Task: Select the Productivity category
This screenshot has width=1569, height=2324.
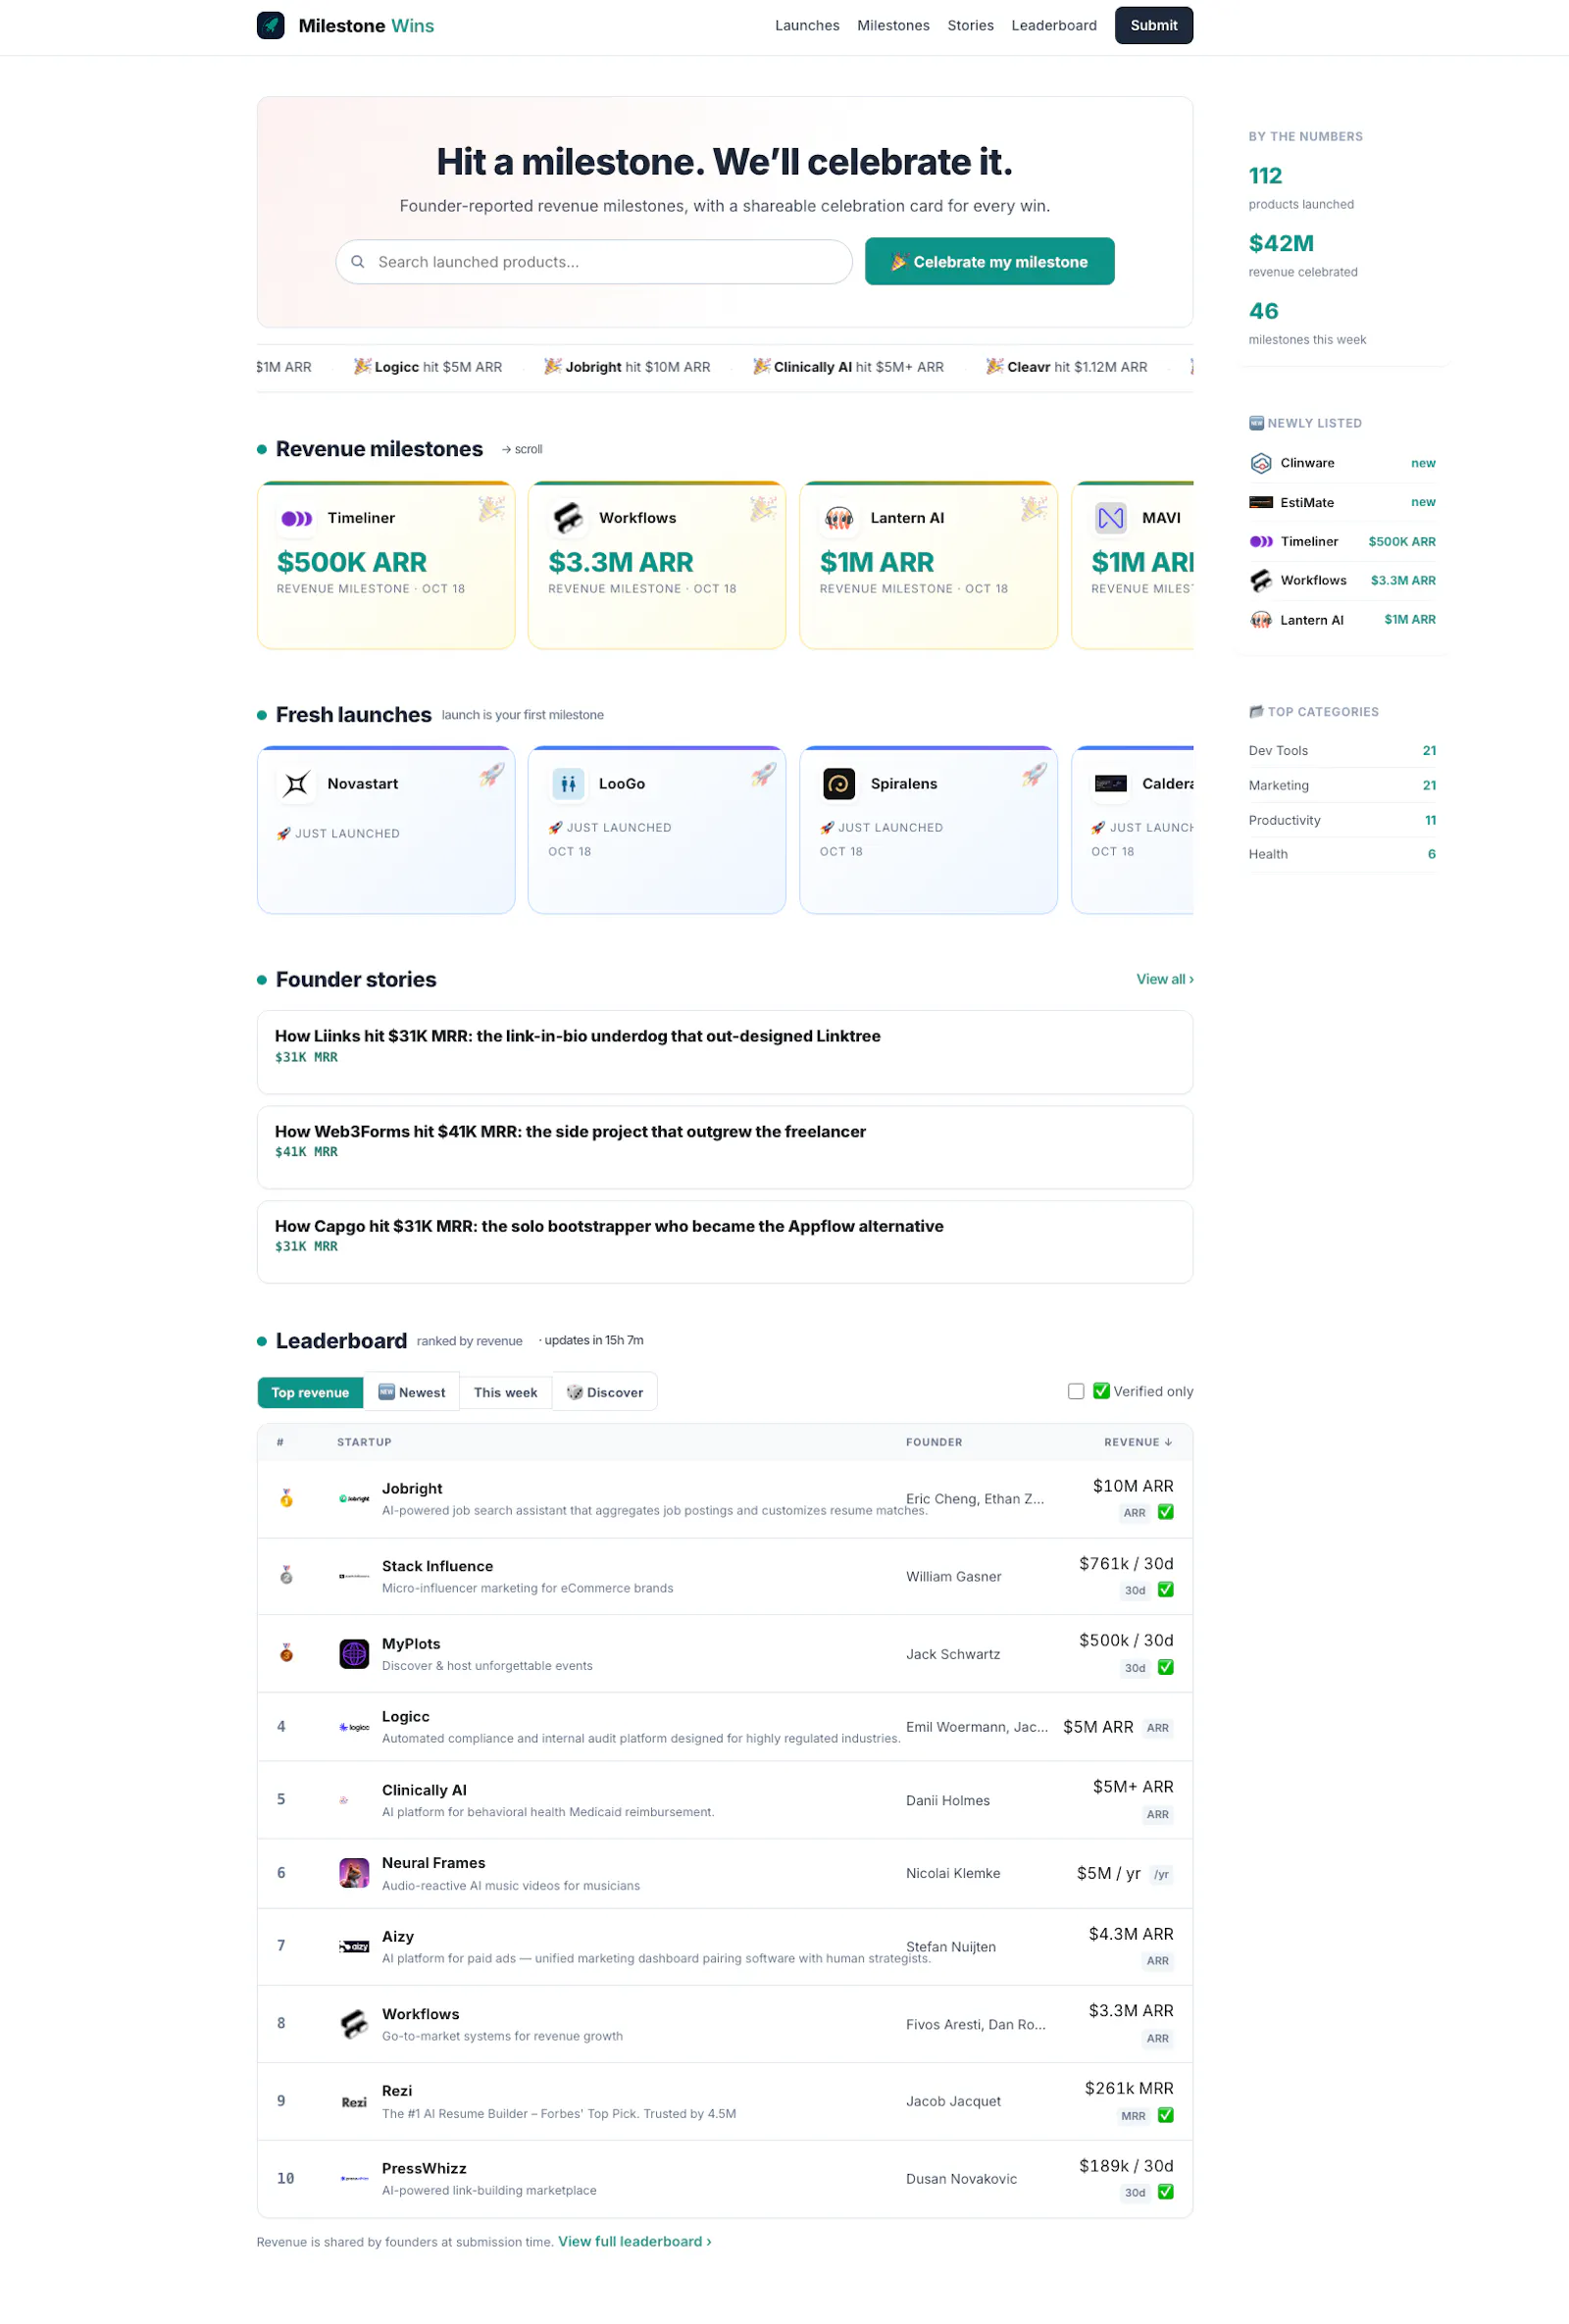Action: 1342,820
